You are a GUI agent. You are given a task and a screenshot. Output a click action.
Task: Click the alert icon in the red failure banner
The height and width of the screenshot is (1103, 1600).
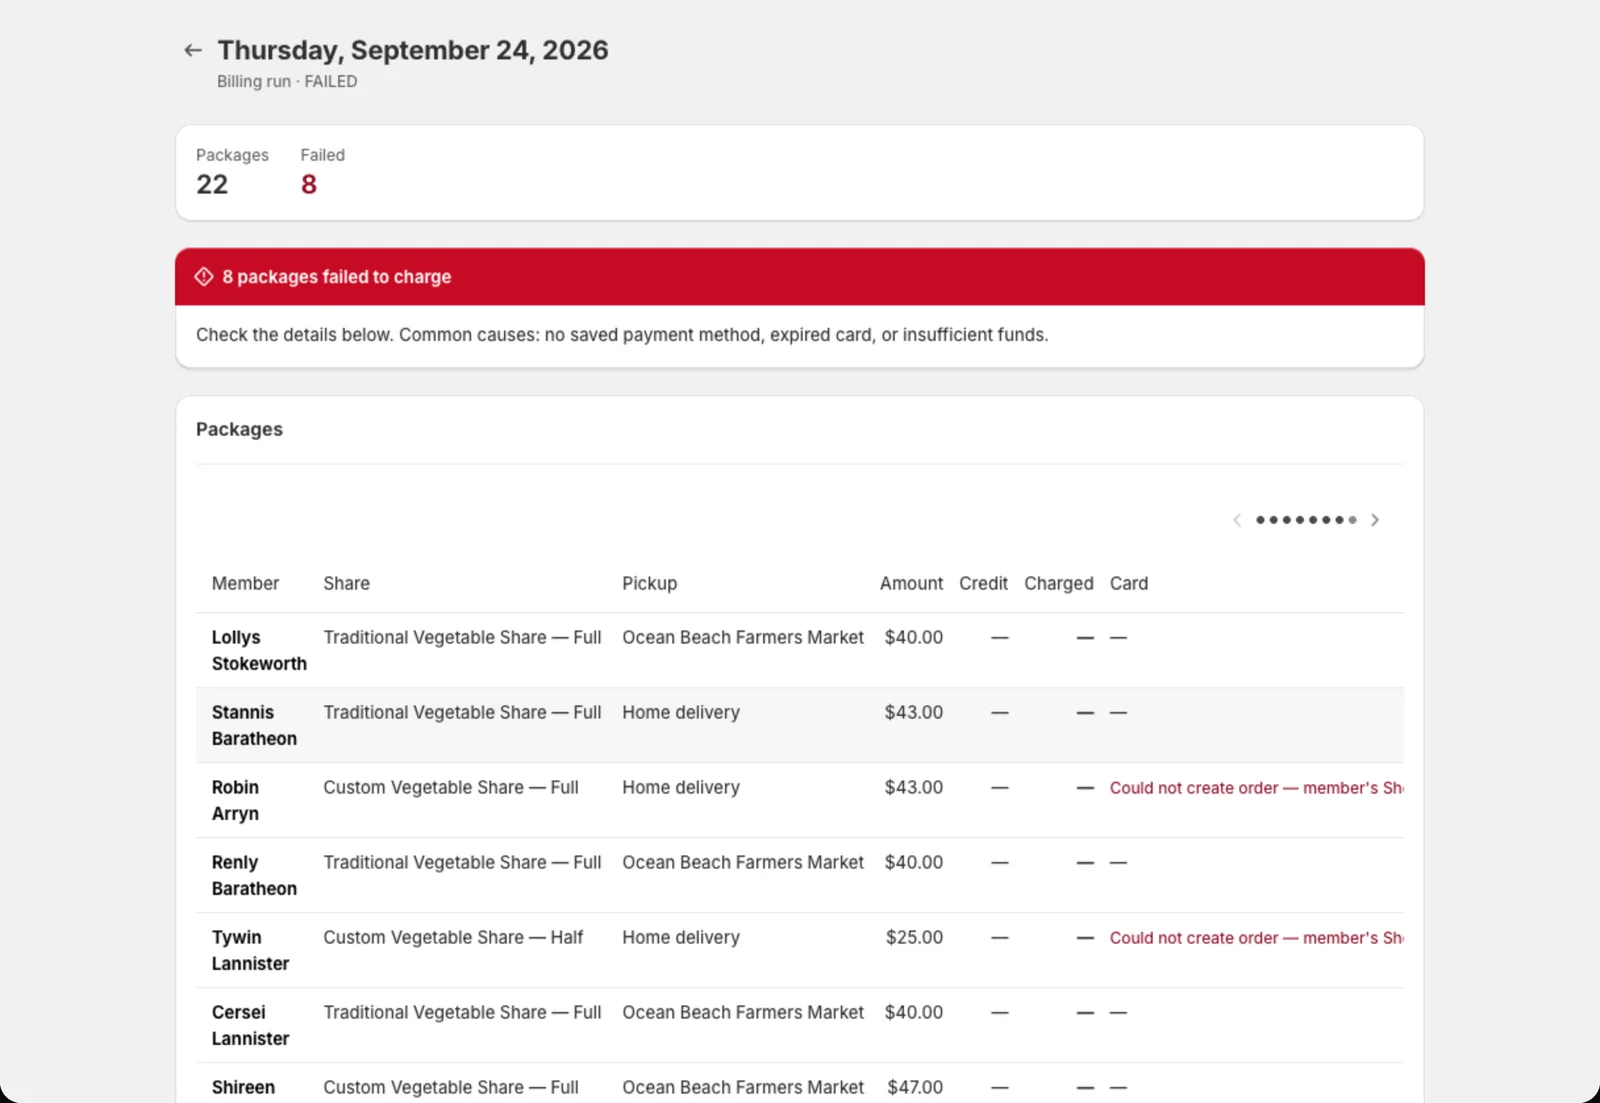204,277
